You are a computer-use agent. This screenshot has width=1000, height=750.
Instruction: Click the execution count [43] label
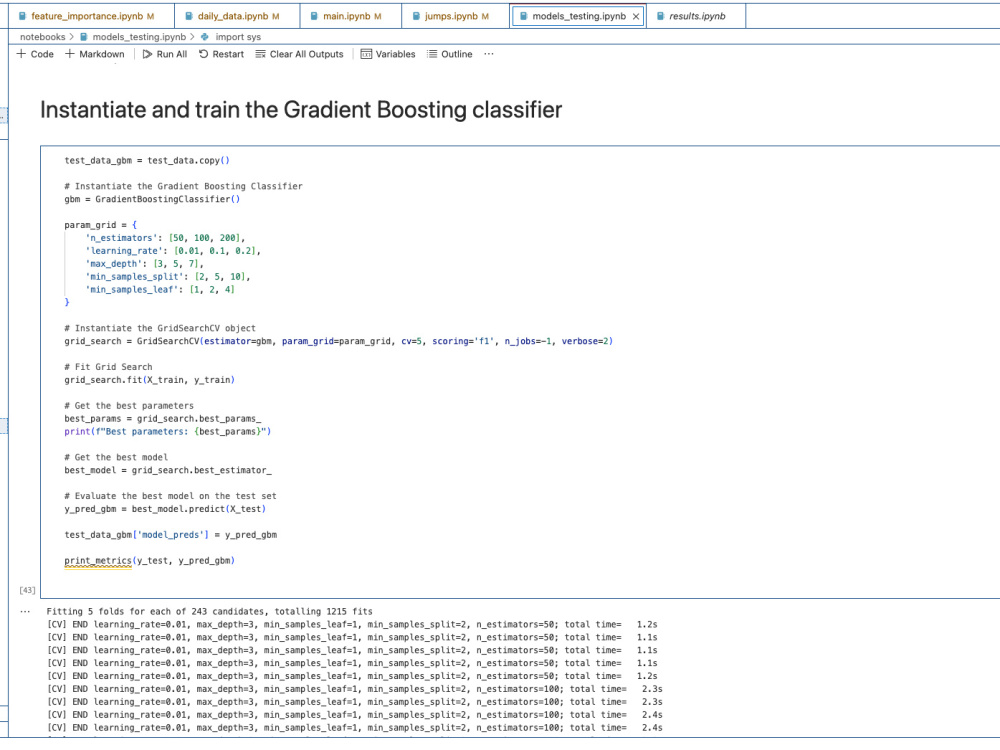tap(27, 590)
